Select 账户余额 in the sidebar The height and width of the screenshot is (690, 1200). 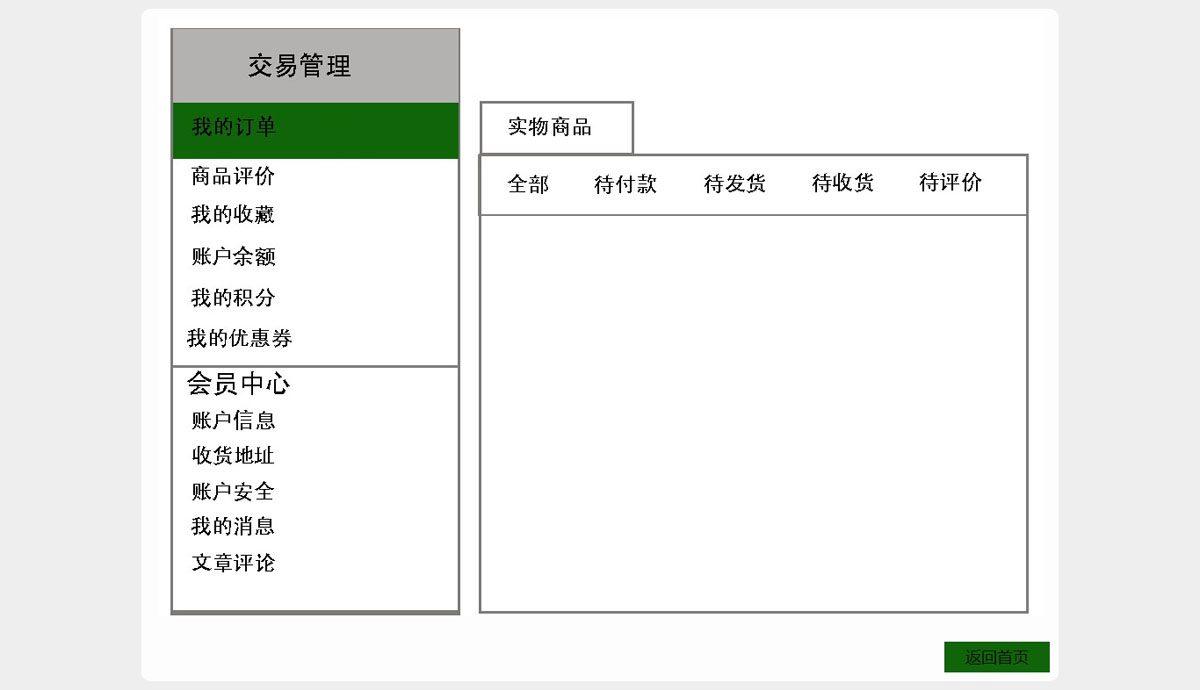click(x=233, y=256)
